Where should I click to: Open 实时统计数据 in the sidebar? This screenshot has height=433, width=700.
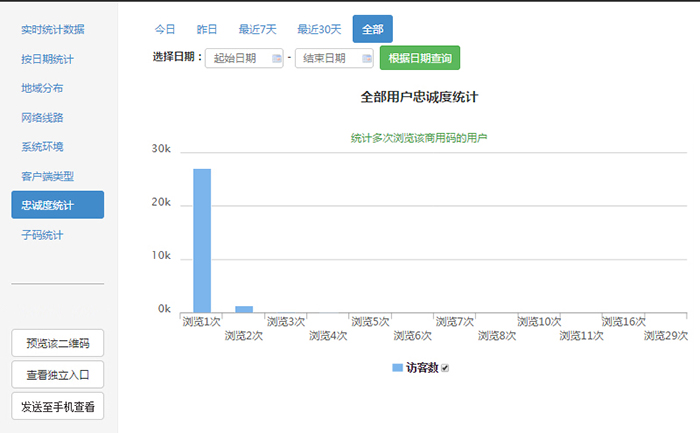(53, 29)
